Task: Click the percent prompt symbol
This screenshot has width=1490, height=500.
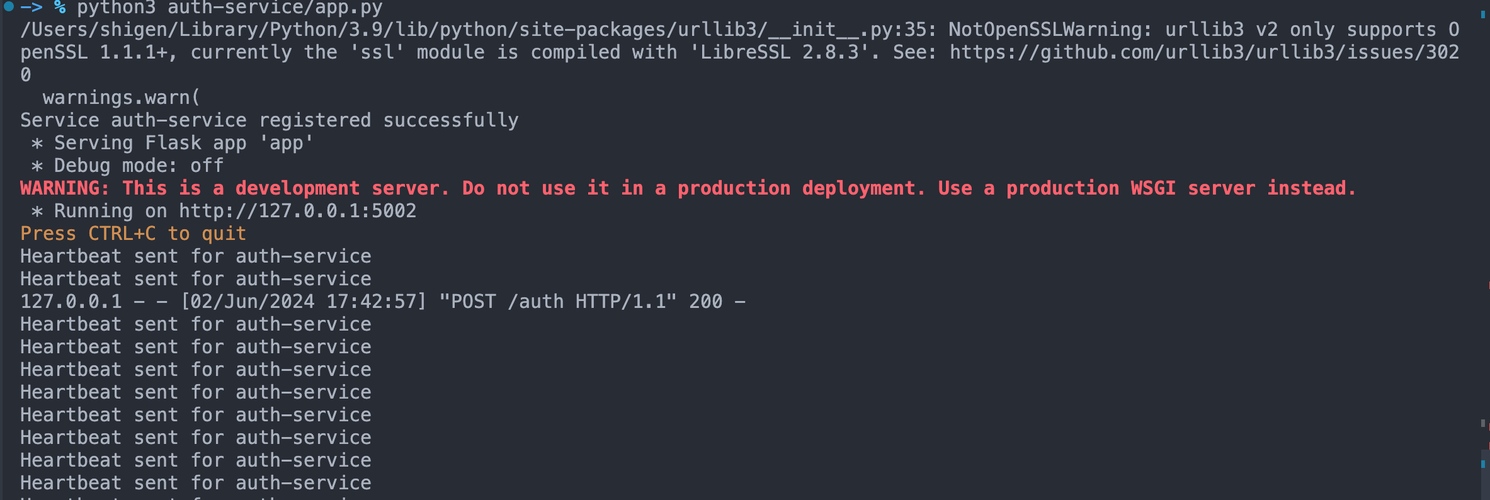Action: click(x=60, y=6)
